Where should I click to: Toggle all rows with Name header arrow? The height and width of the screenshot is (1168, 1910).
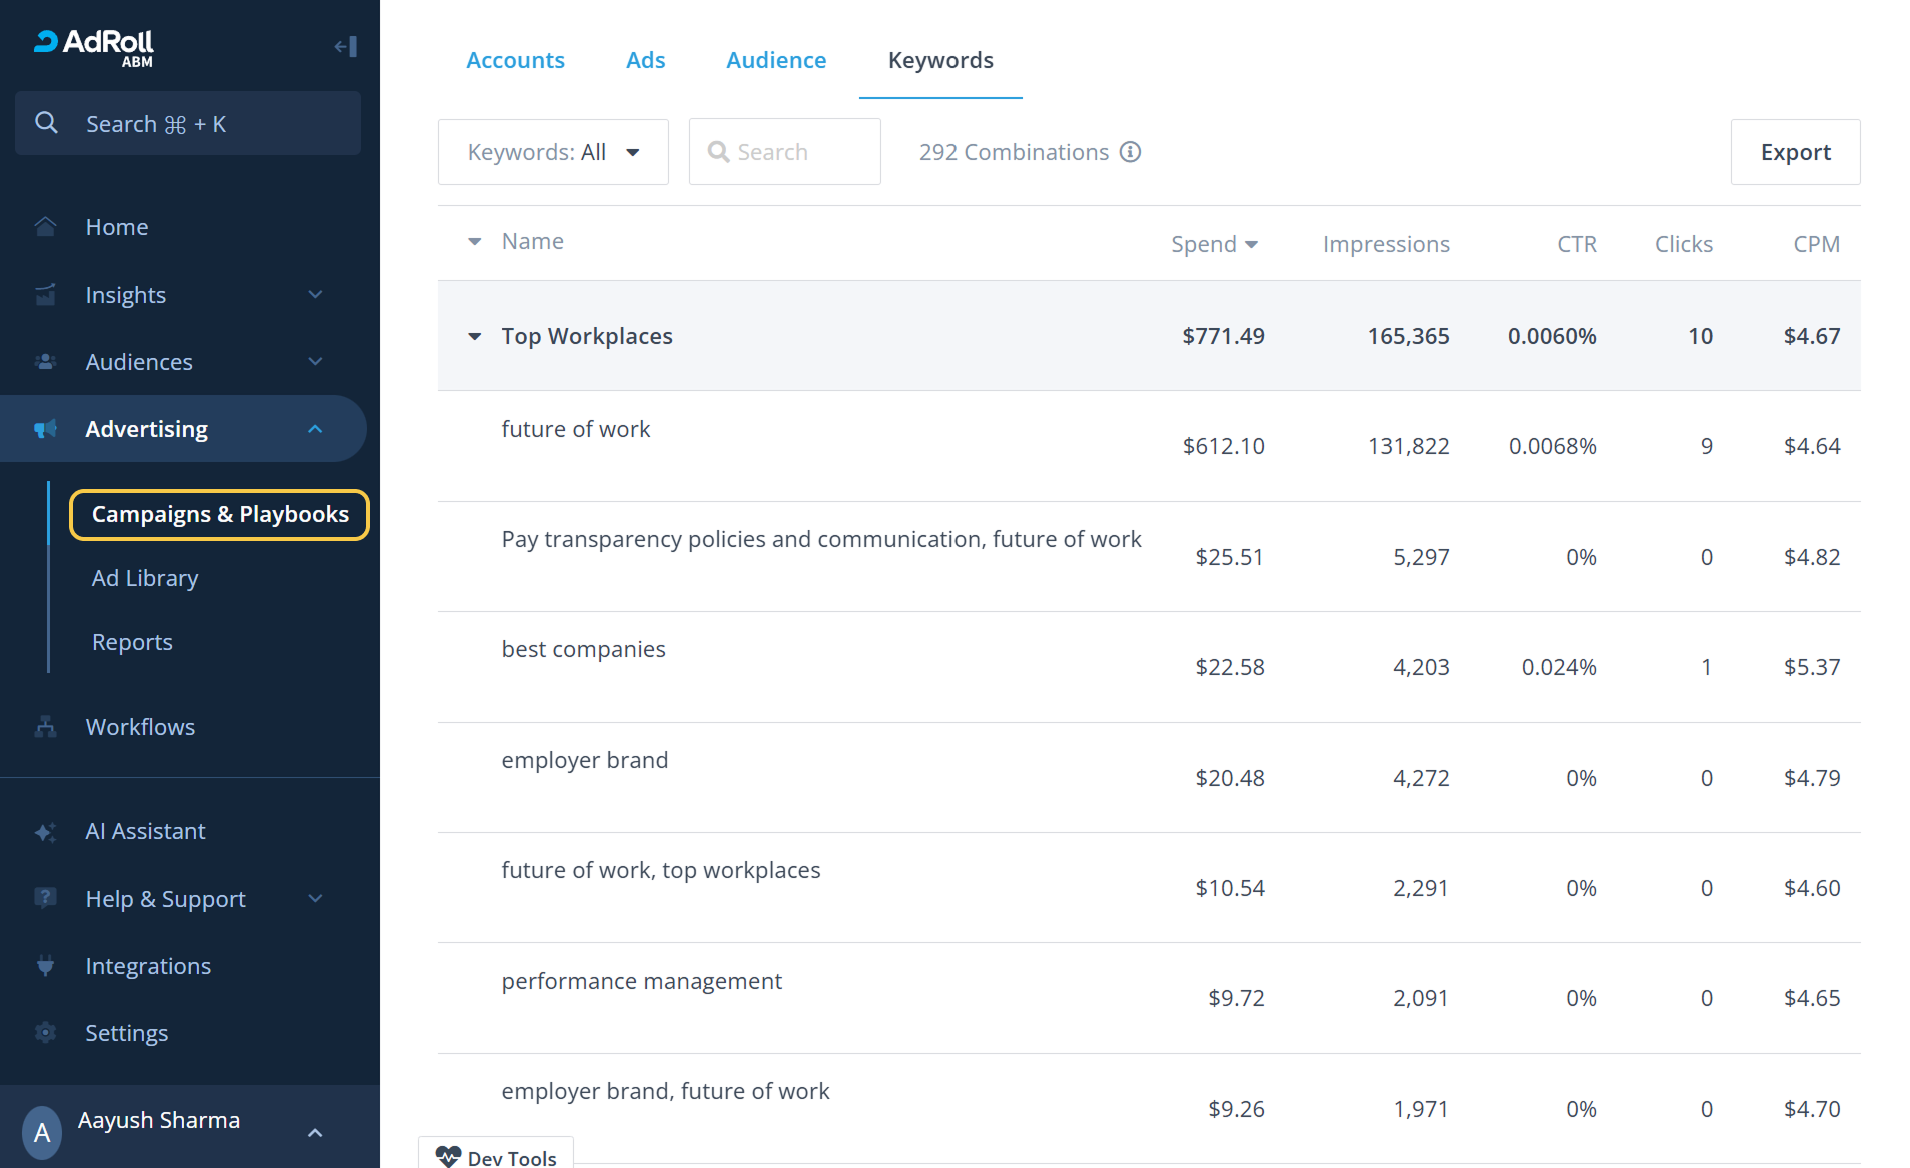(x=475, y=242)
